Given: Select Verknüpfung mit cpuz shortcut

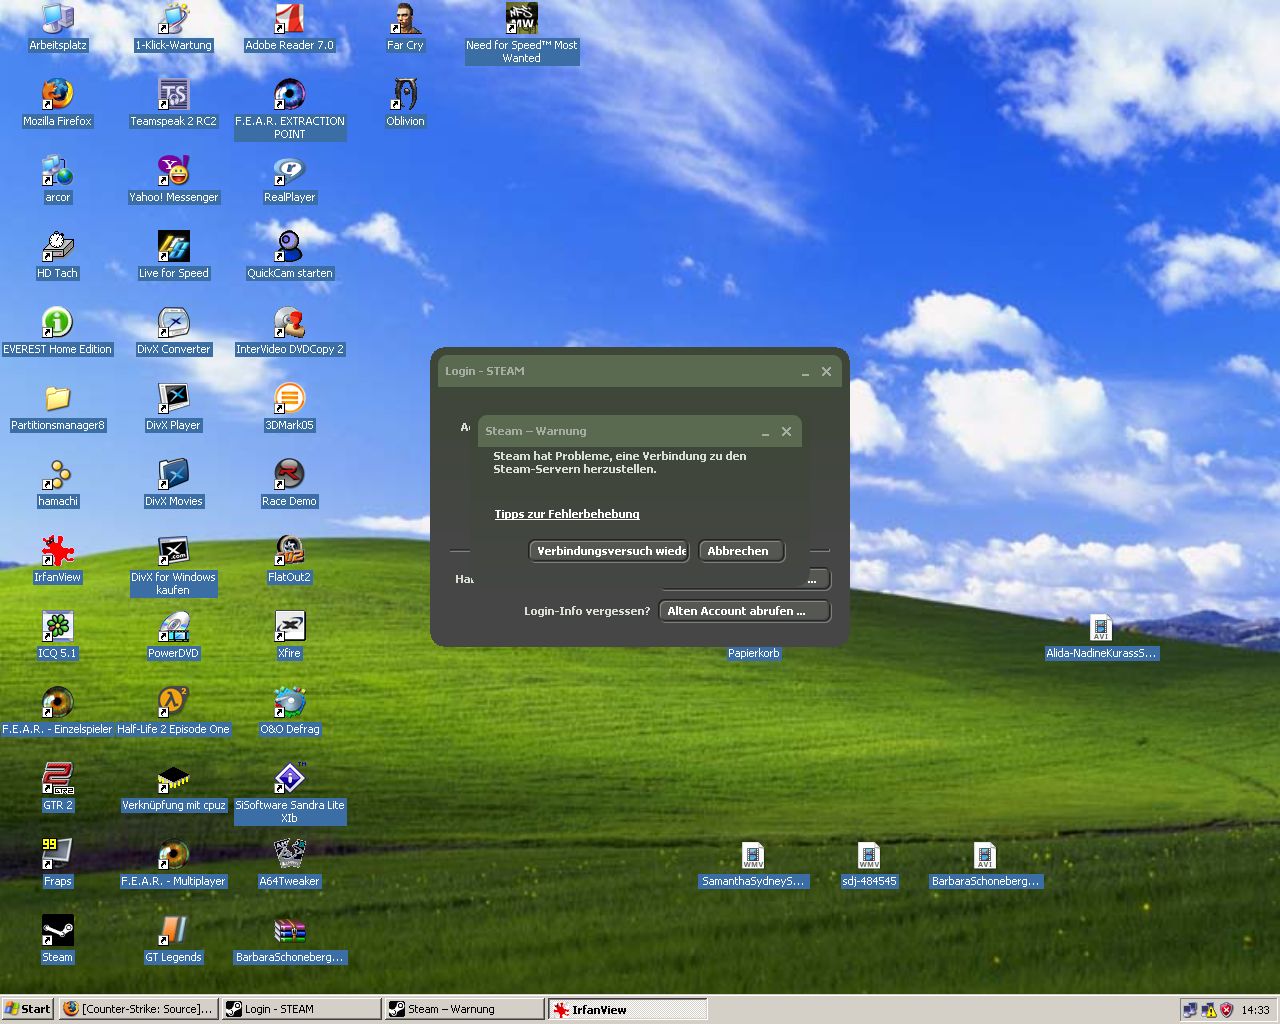Looking at the screenshot, I should [x=173, y=788].
